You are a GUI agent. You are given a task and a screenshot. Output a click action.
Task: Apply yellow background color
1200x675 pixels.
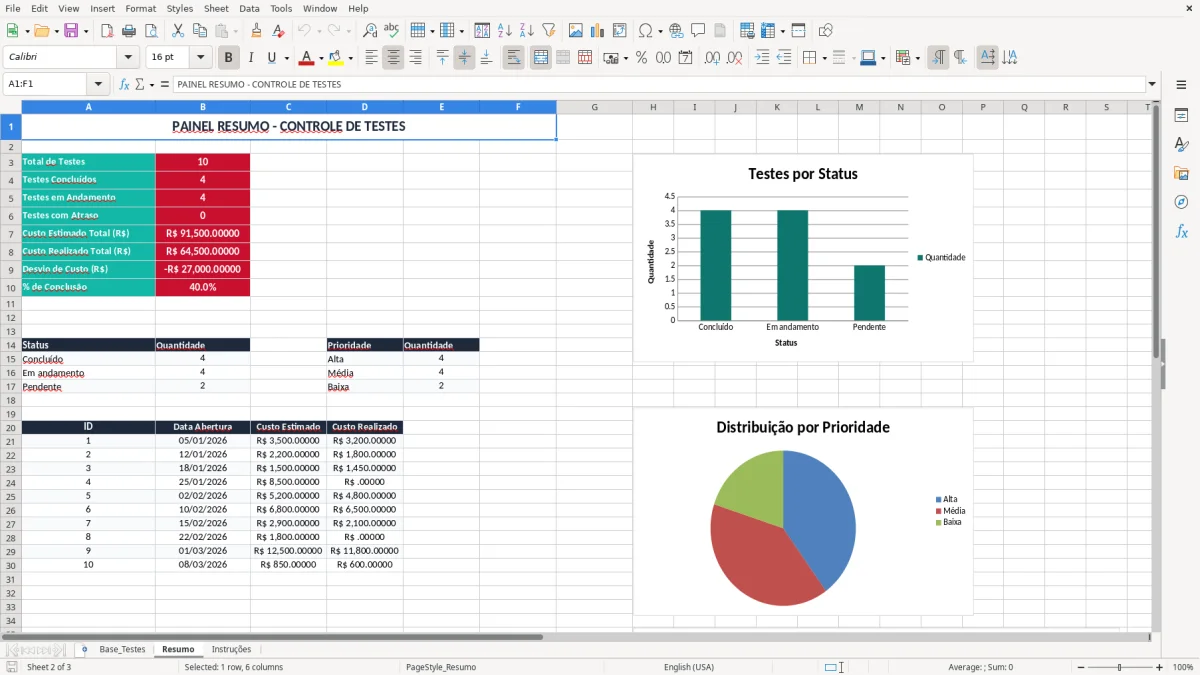336,58
